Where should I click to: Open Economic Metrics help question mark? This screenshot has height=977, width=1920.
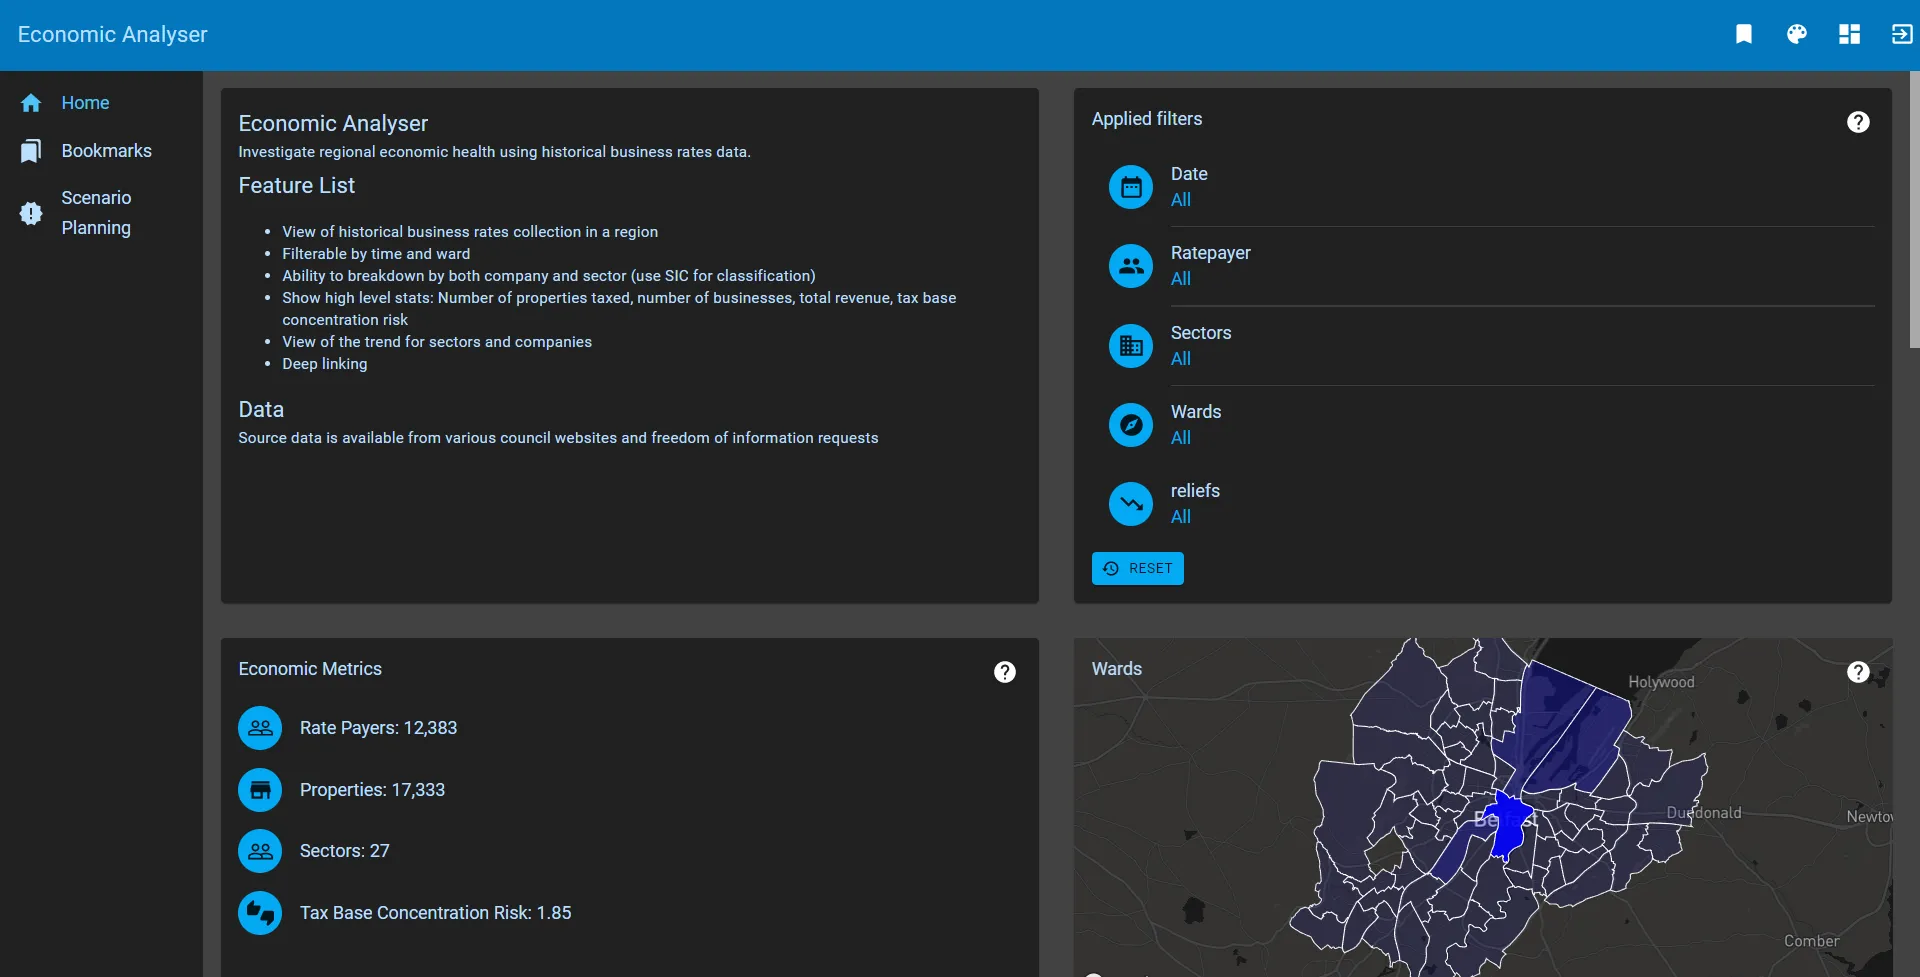(x=1005, y=672)
